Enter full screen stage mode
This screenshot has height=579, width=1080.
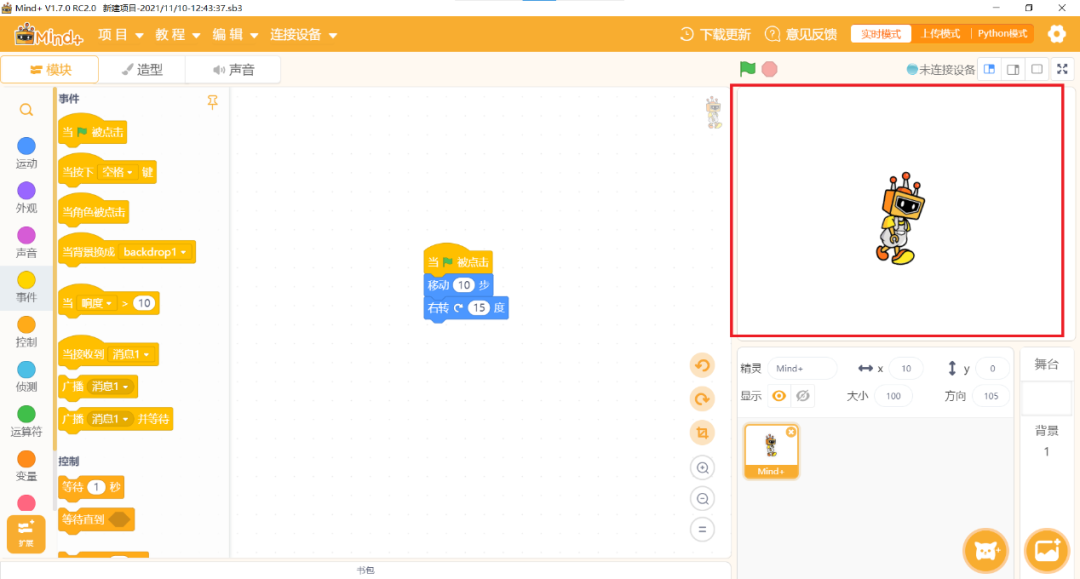(x=1062, y=69)
